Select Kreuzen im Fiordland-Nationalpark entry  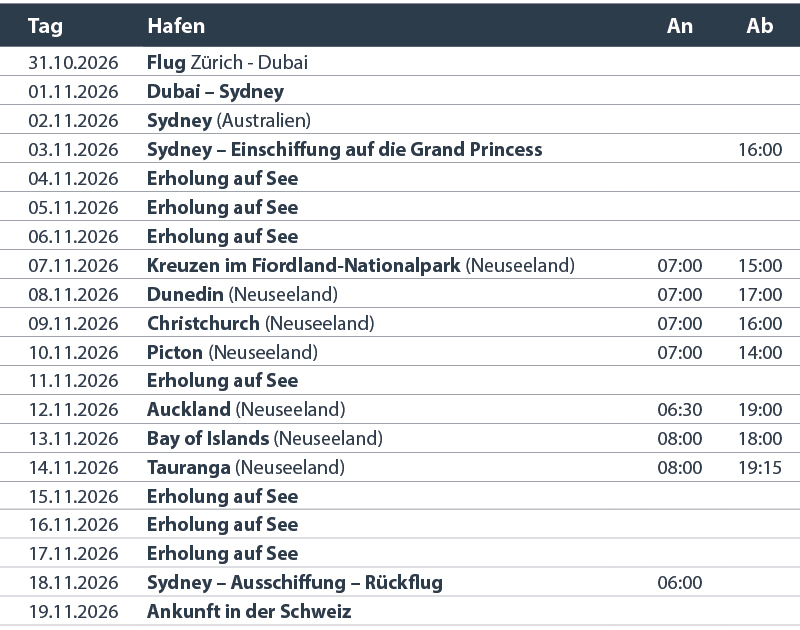point(360,265)
